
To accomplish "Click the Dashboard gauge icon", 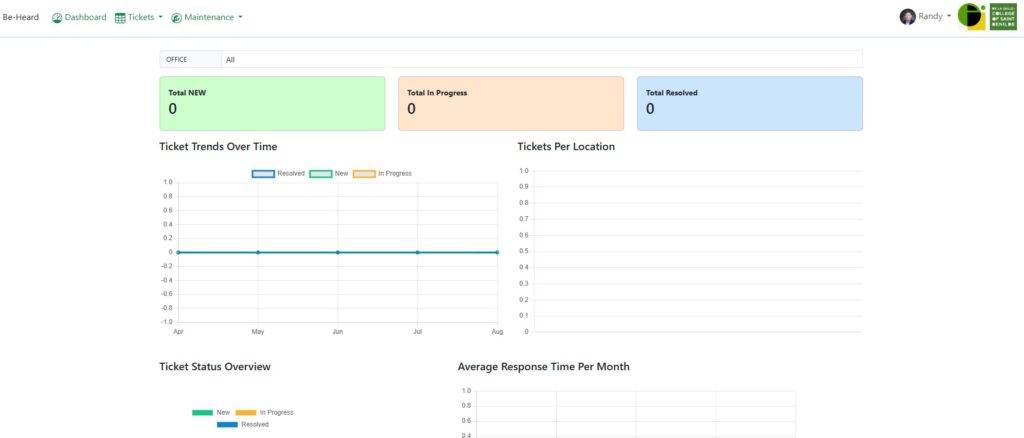I will click(57, 18).
